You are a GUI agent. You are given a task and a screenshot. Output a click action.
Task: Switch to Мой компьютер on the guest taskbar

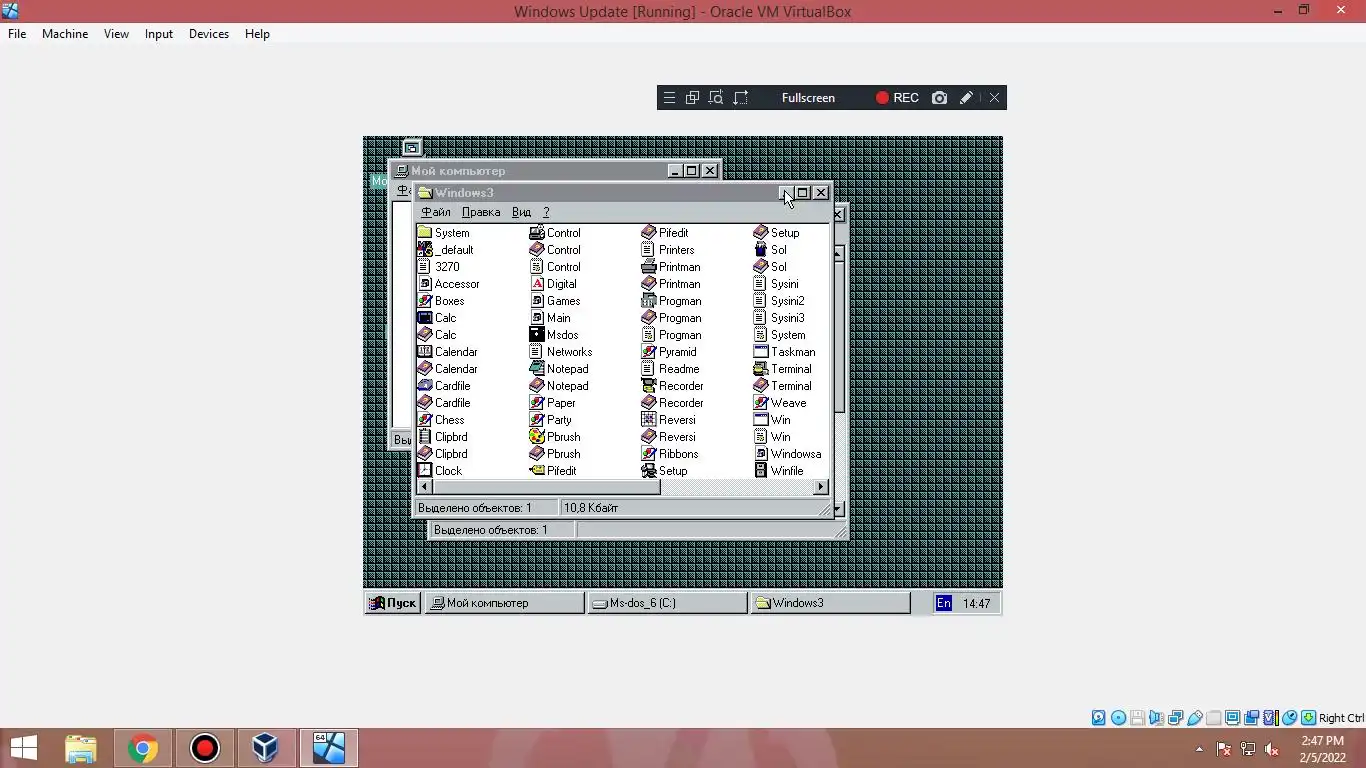[505, 603]
